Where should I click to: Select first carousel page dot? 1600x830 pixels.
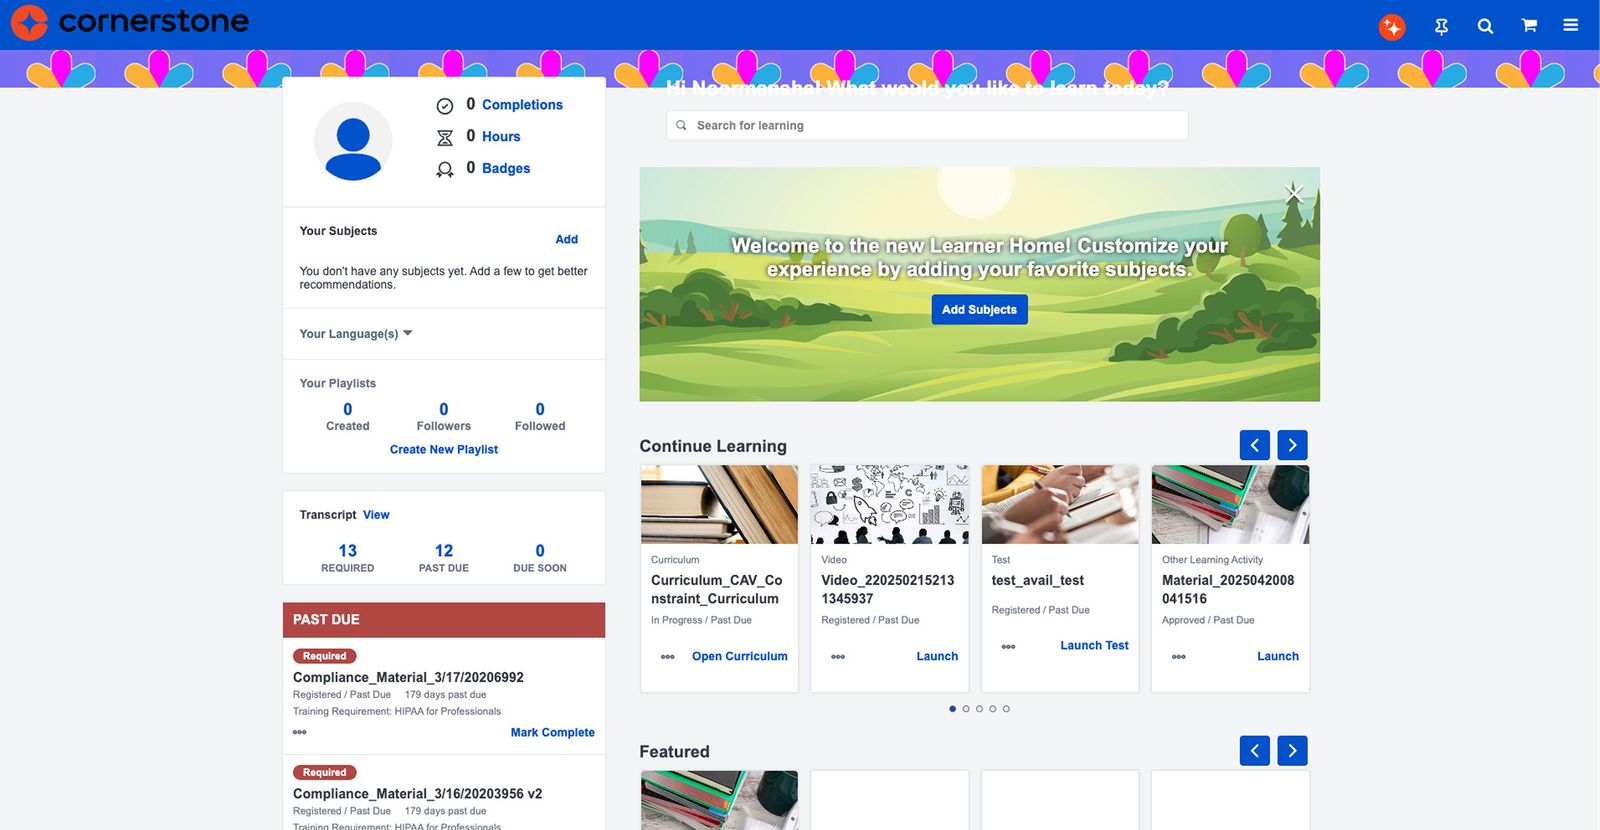pos(952,709)
